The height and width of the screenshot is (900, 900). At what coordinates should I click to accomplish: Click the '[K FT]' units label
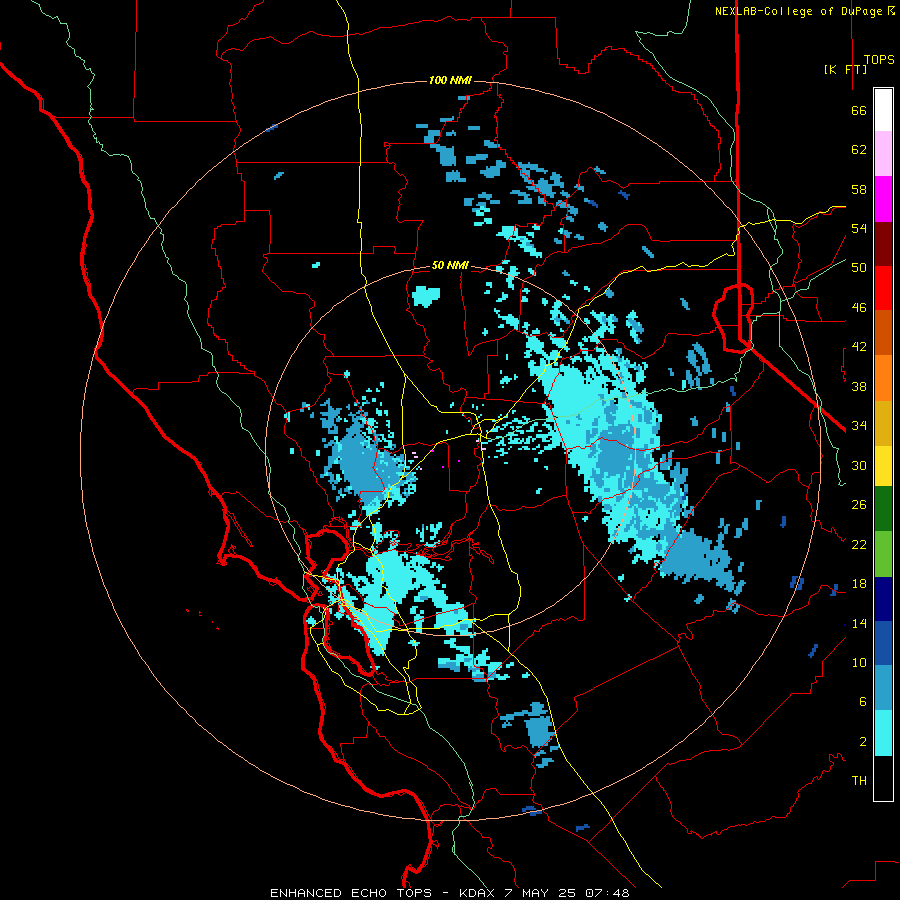845,69
